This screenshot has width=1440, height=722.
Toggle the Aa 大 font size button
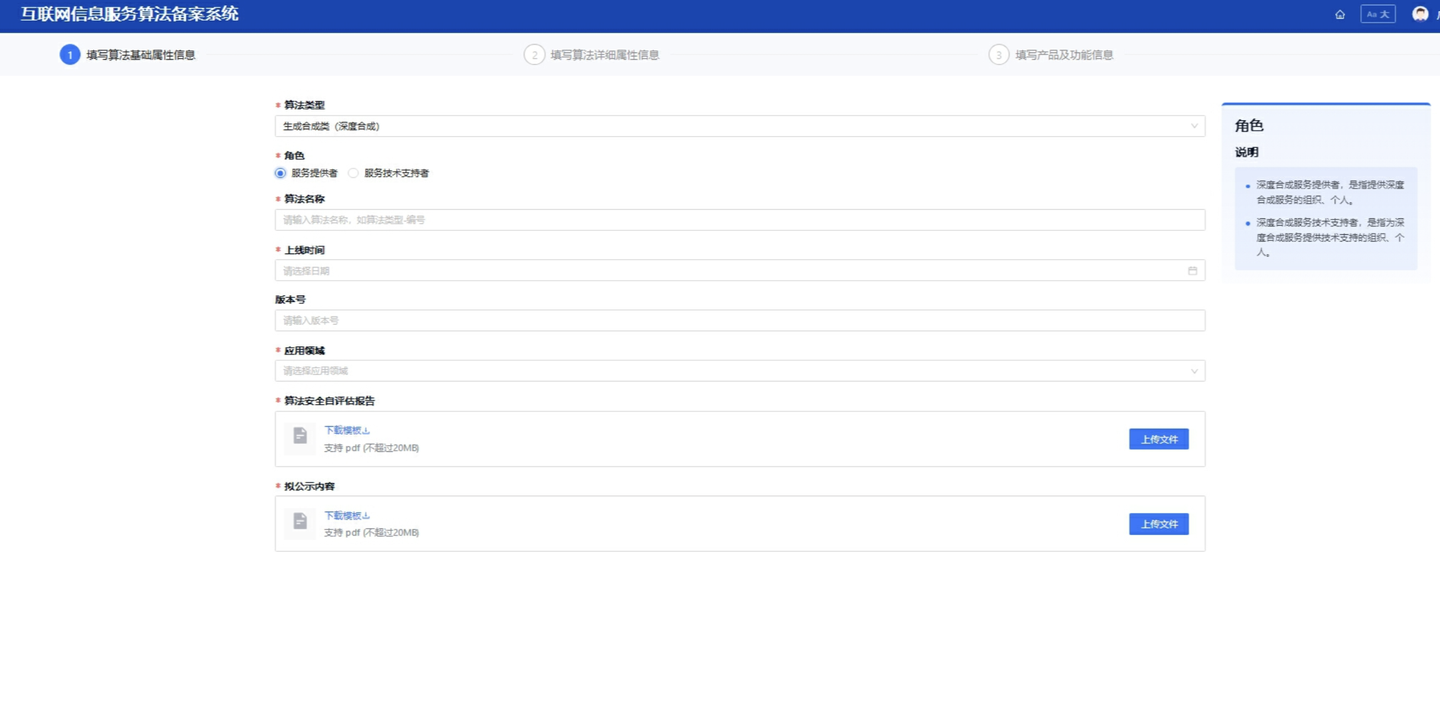click(x=1378, y=15)
